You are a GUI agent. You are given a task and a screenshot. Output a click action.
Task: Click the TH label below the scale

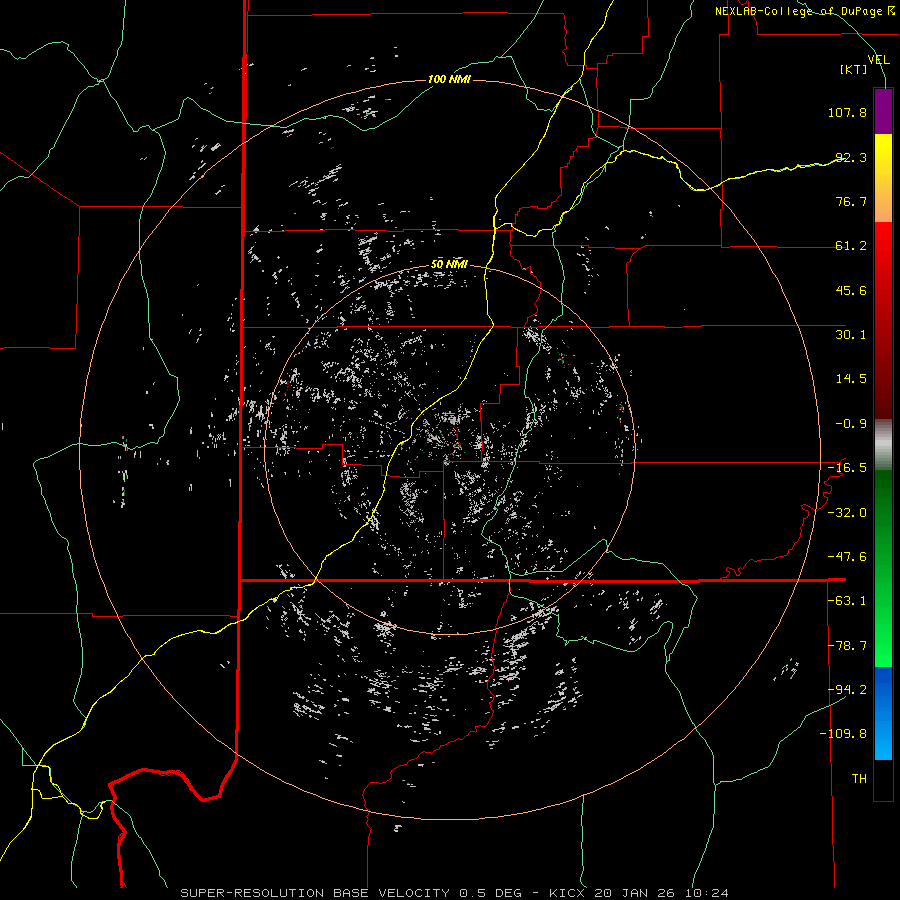[x=858, y=778]
